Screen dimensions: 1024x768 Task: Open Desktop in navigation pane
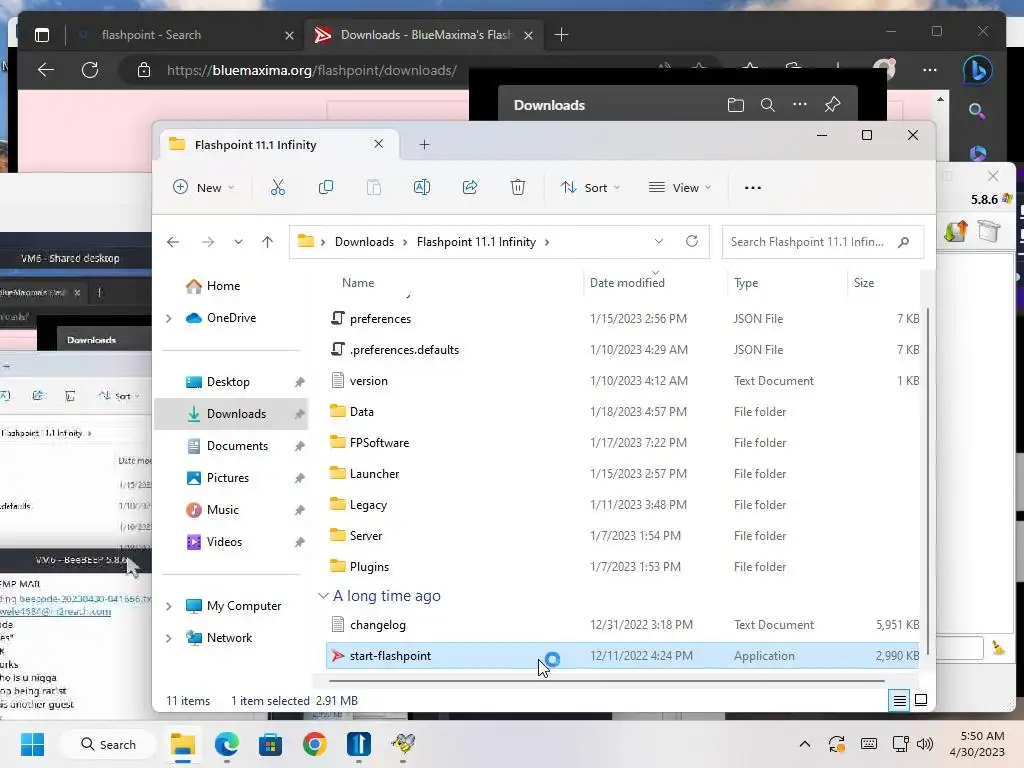[x=228, y=382]
